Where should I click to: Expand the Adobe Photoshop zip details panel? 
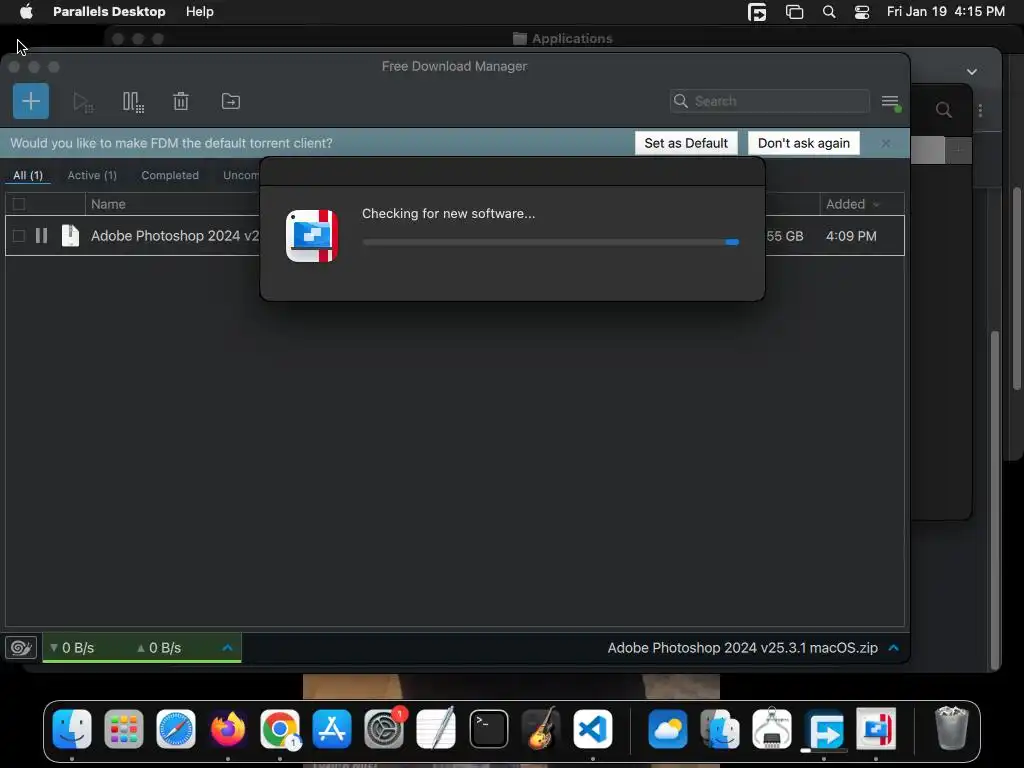[894, 648]
